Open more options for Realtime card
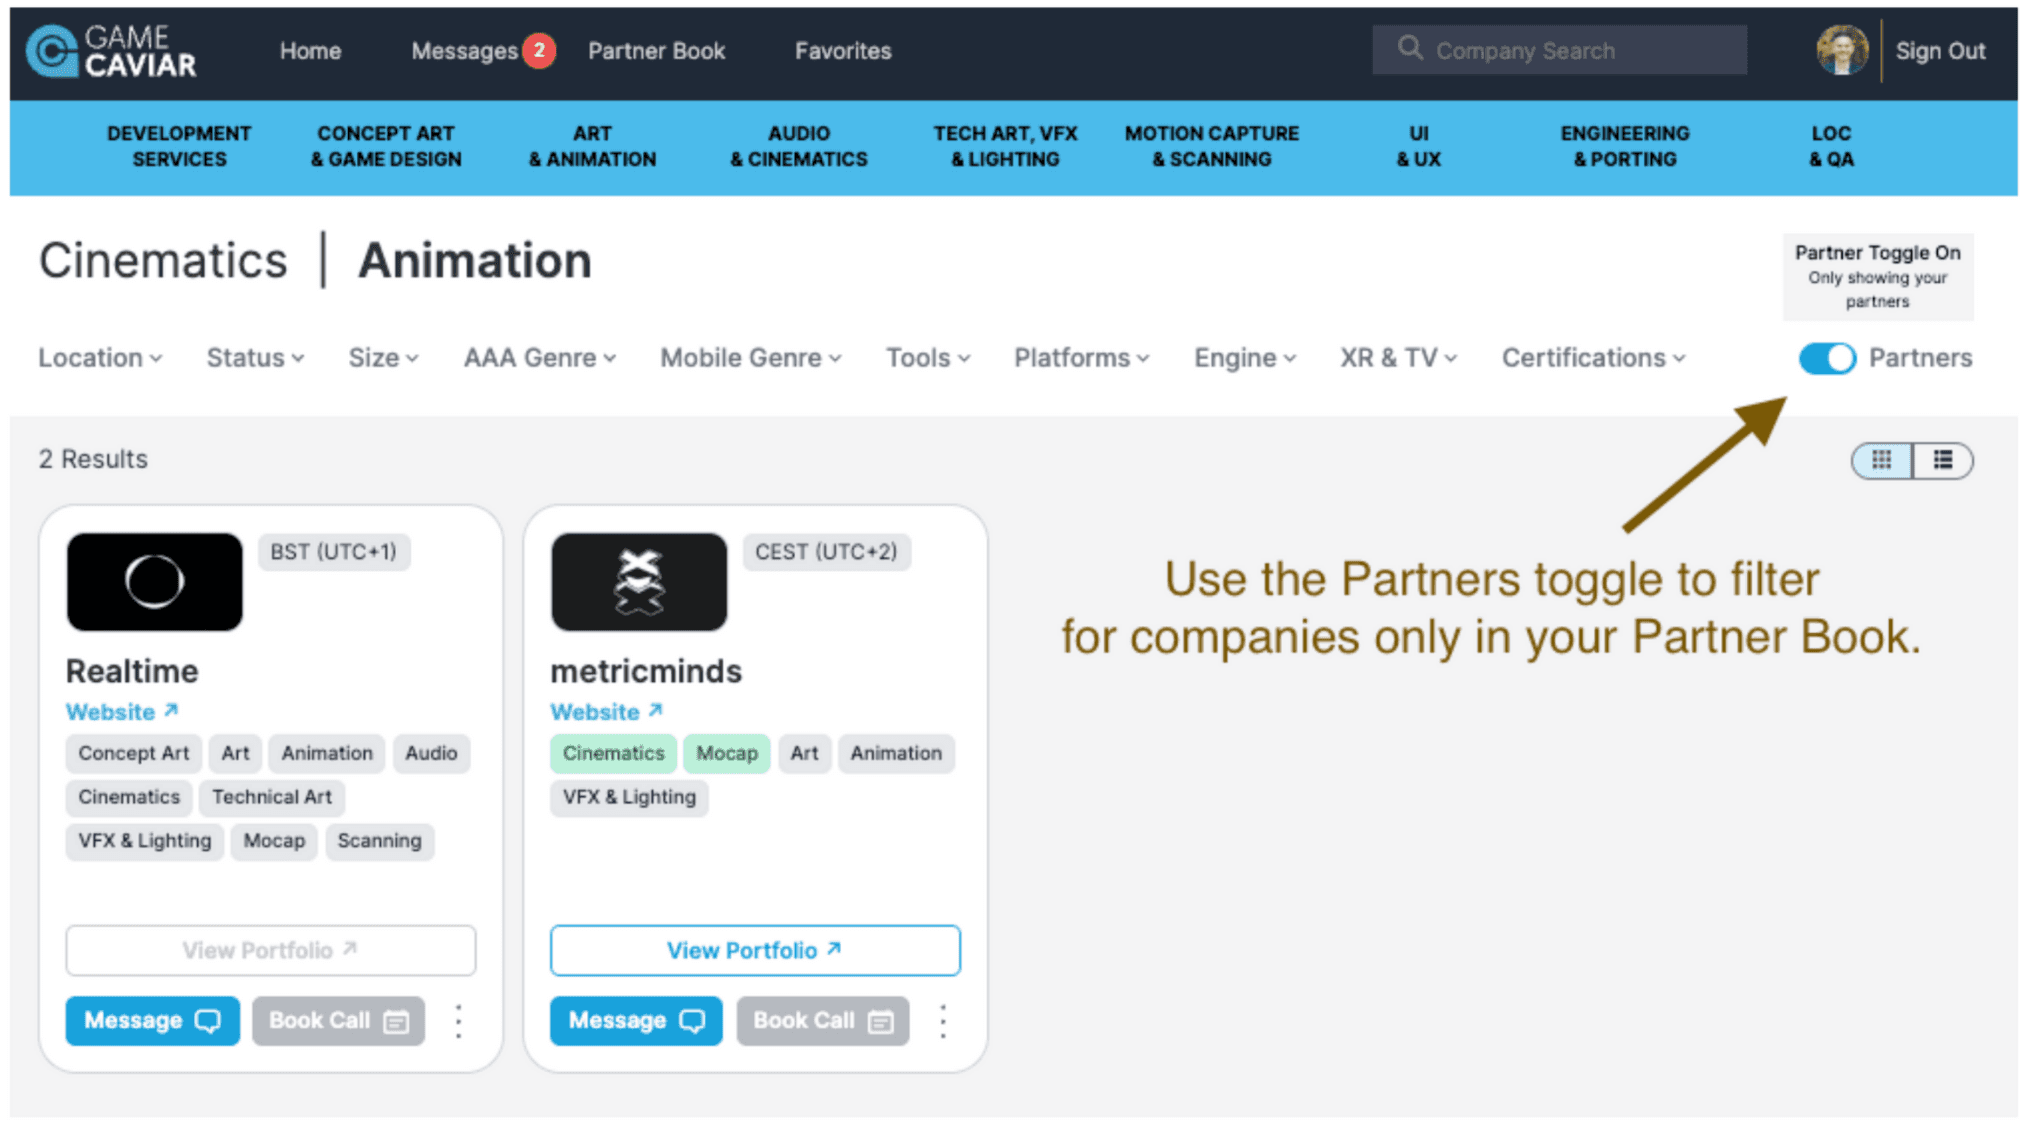 [x=458, y=1021]
